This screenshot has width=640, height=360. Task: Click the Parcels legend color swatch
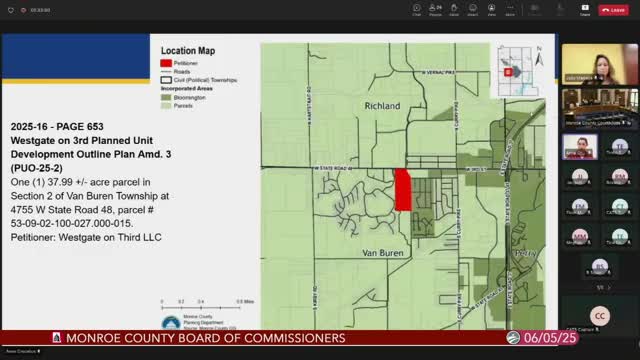click(x=166, y=106)
